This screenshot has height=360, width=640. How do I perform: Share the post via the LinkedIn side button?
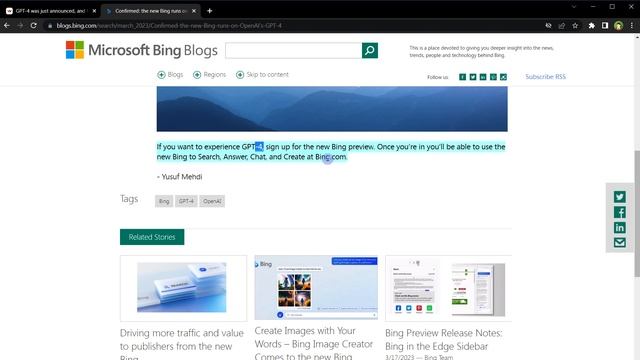tap(620, 227)
